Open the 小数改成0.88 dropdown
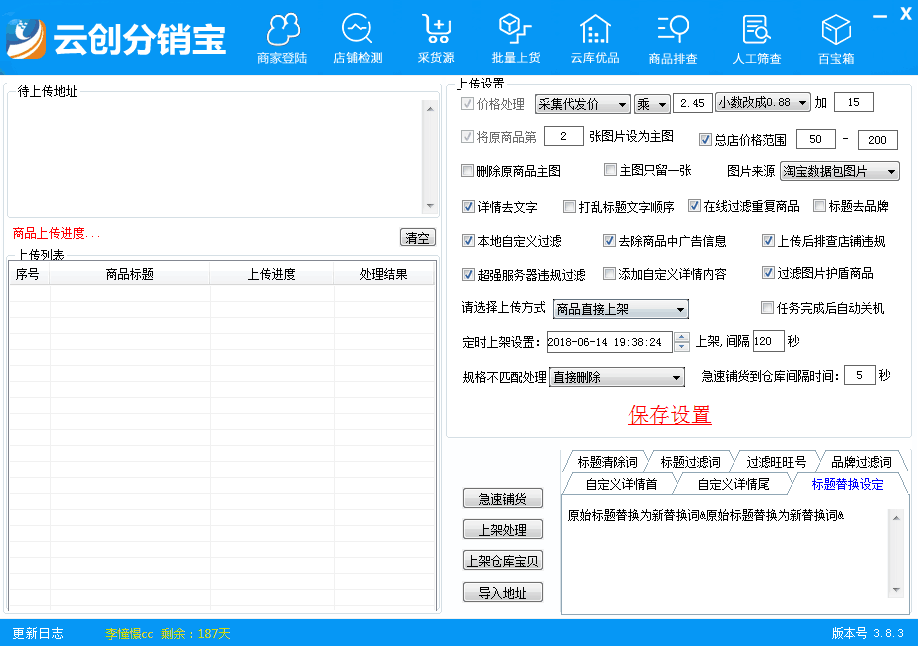This screenshot has height=646, width=918. click(763, 102)
